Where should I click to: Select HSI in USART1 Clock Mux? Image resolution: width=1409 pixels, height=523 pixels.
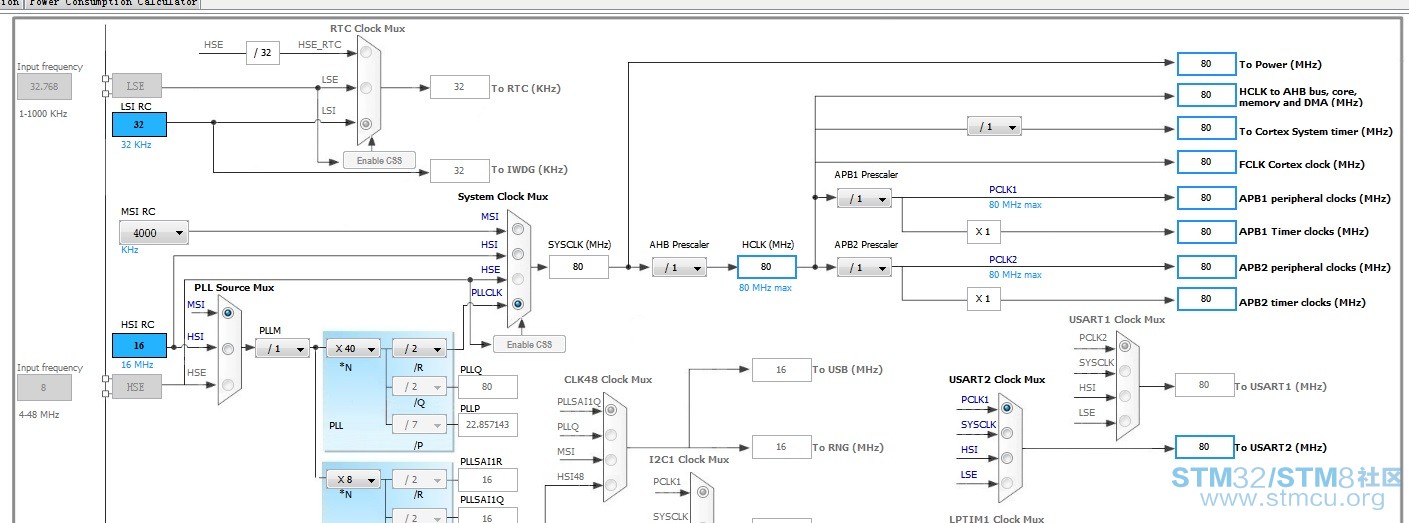[x=1125, y=396]
